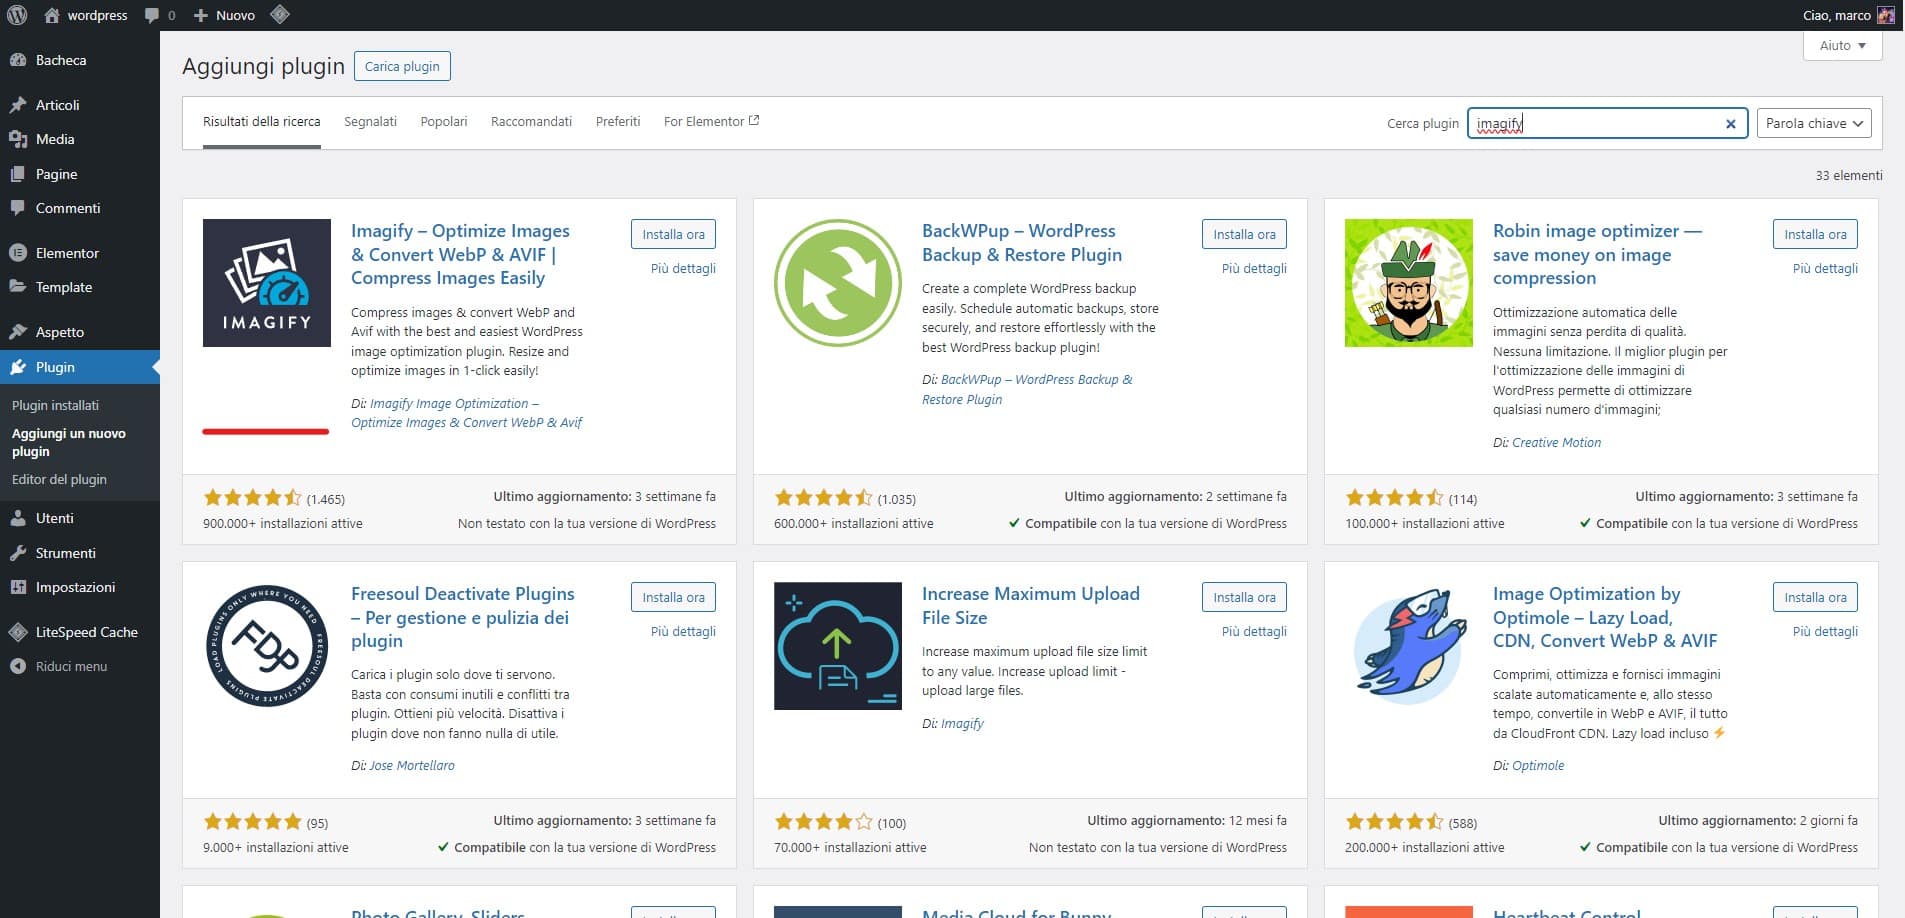Open Più dettagli for Imagify

coord(683,268)
